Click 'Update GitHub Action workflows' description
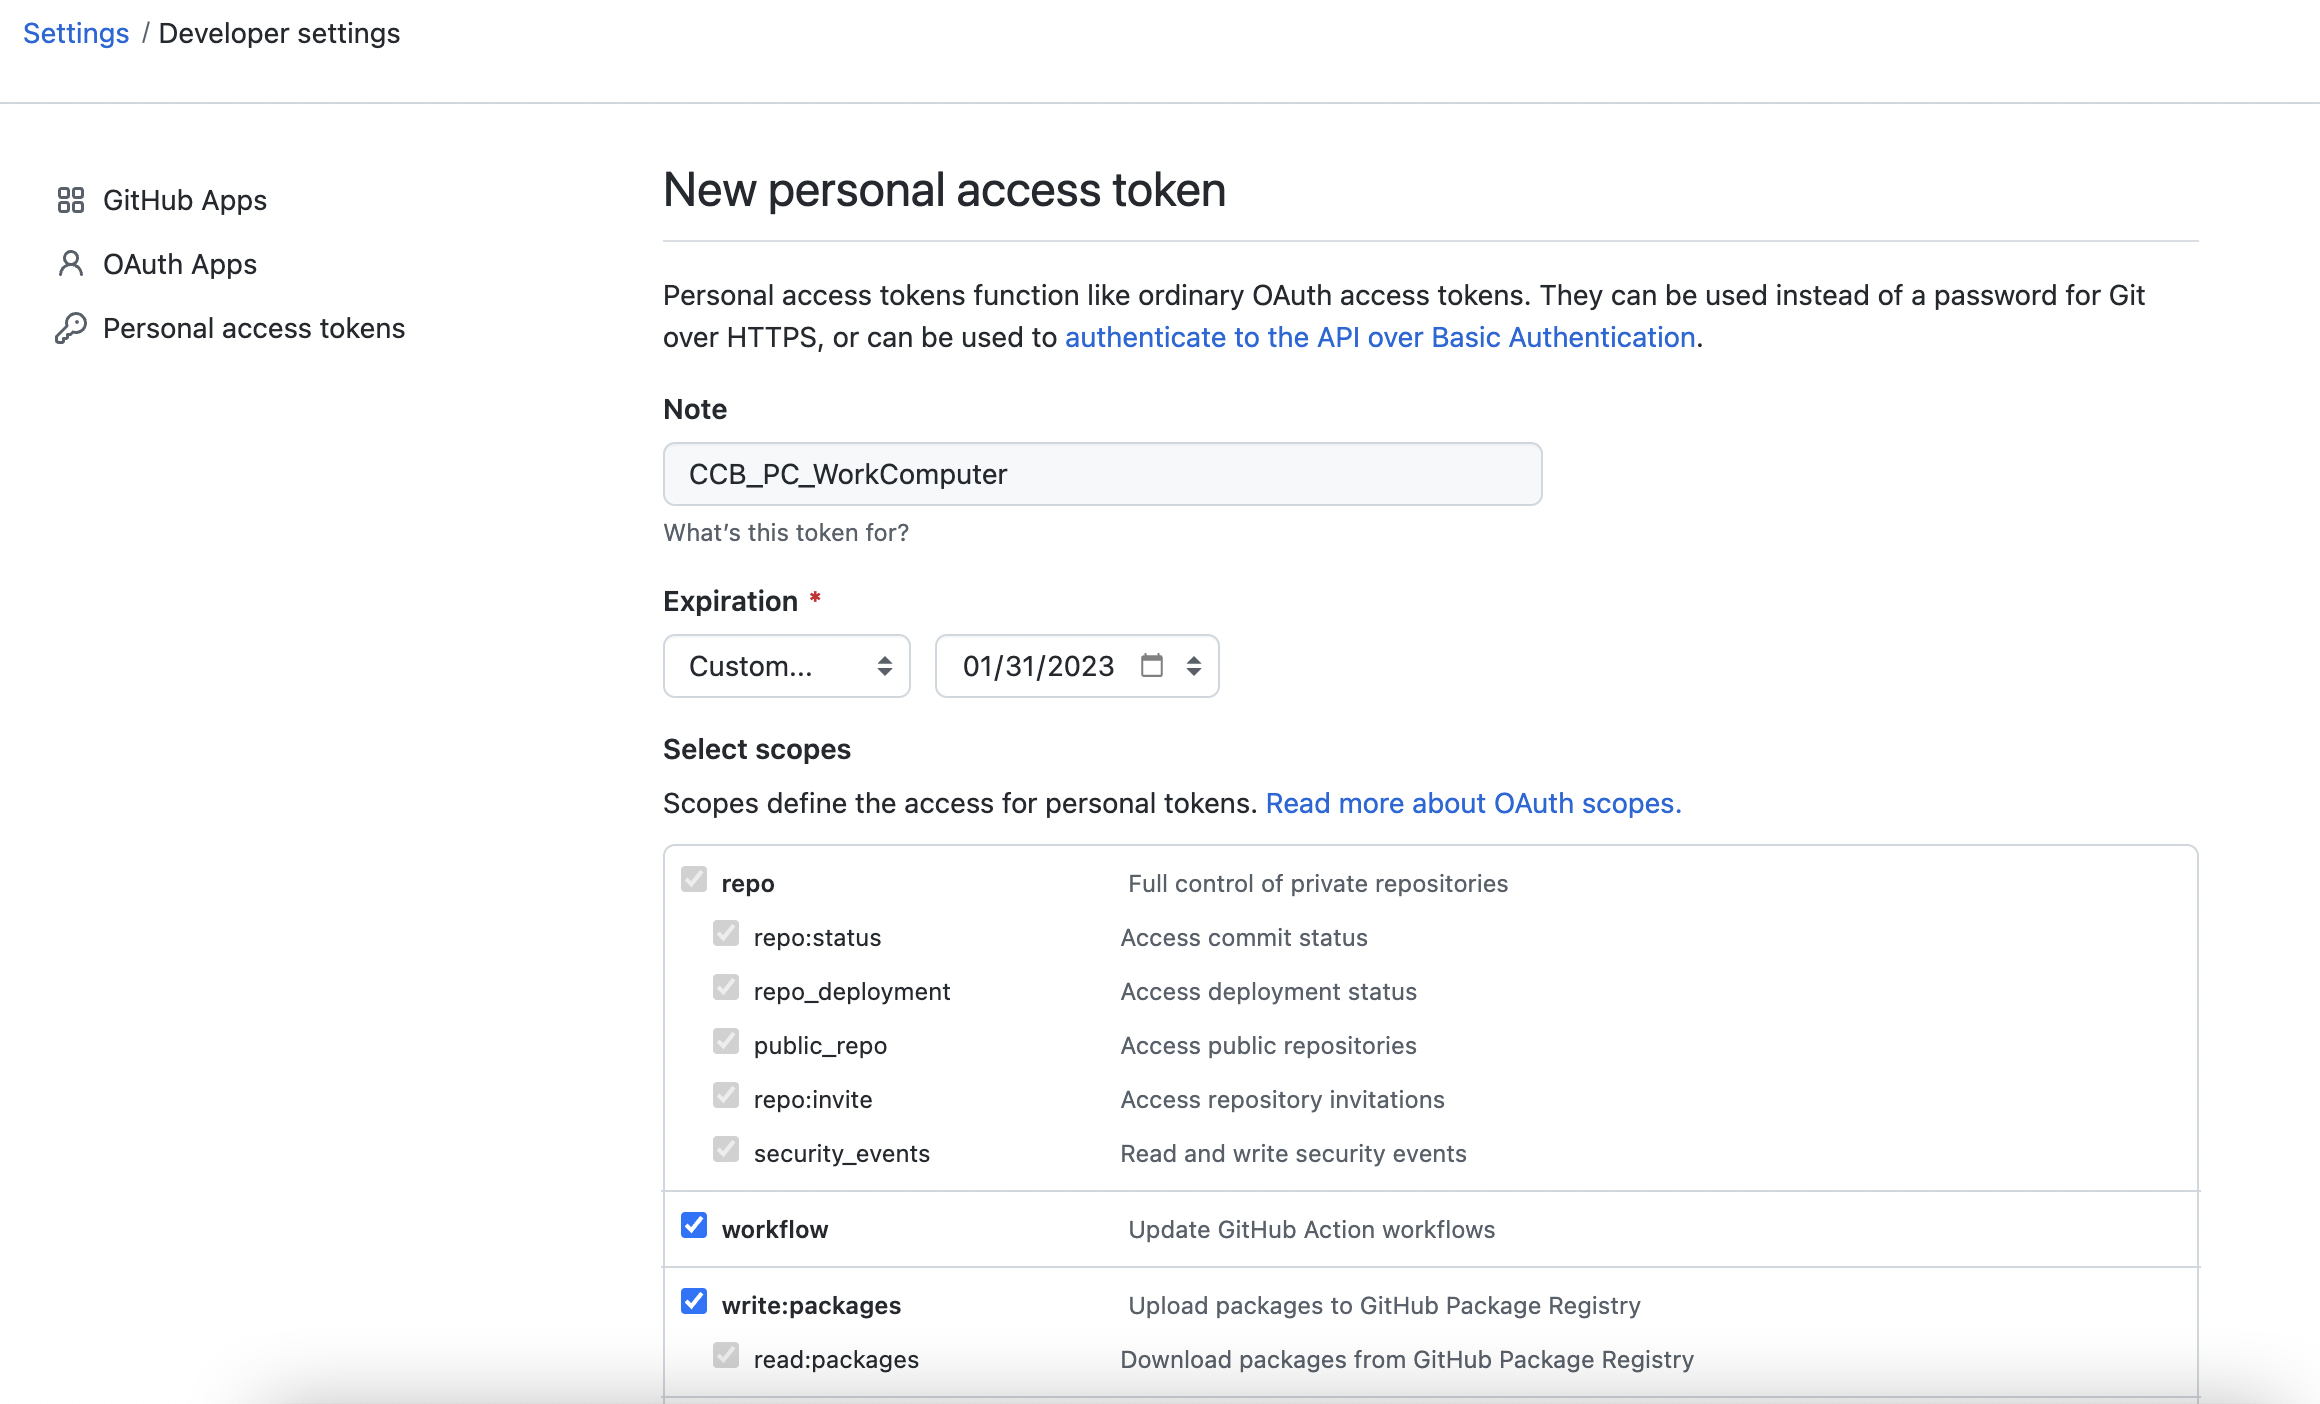The height and width of the screenshot is (1404, 2320). 1312,1230
